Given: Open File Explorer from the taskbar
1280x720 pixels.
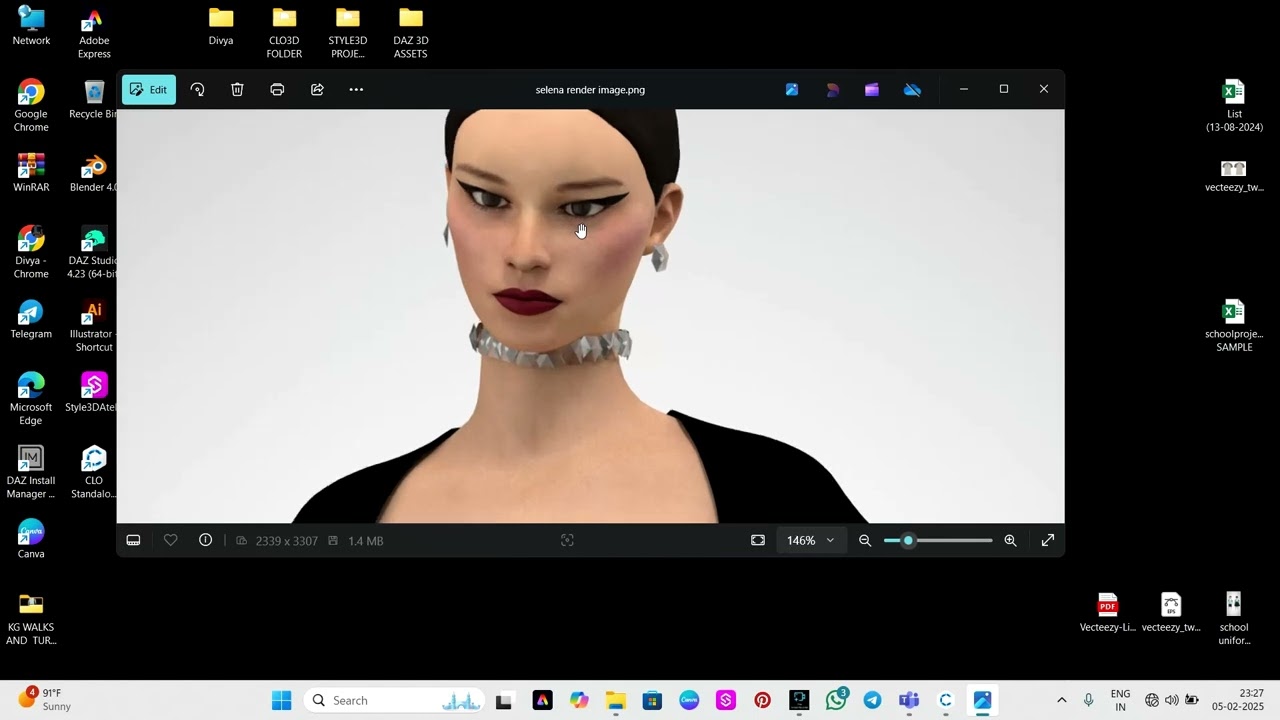Looking at the screenshot, I should tap(616, 700).
